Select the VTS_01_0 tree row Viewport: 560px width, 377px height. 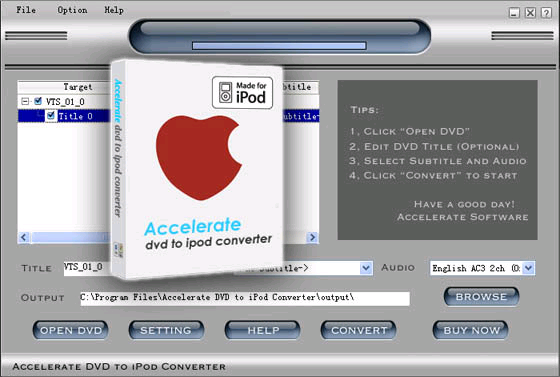click(x=65, y=102)
